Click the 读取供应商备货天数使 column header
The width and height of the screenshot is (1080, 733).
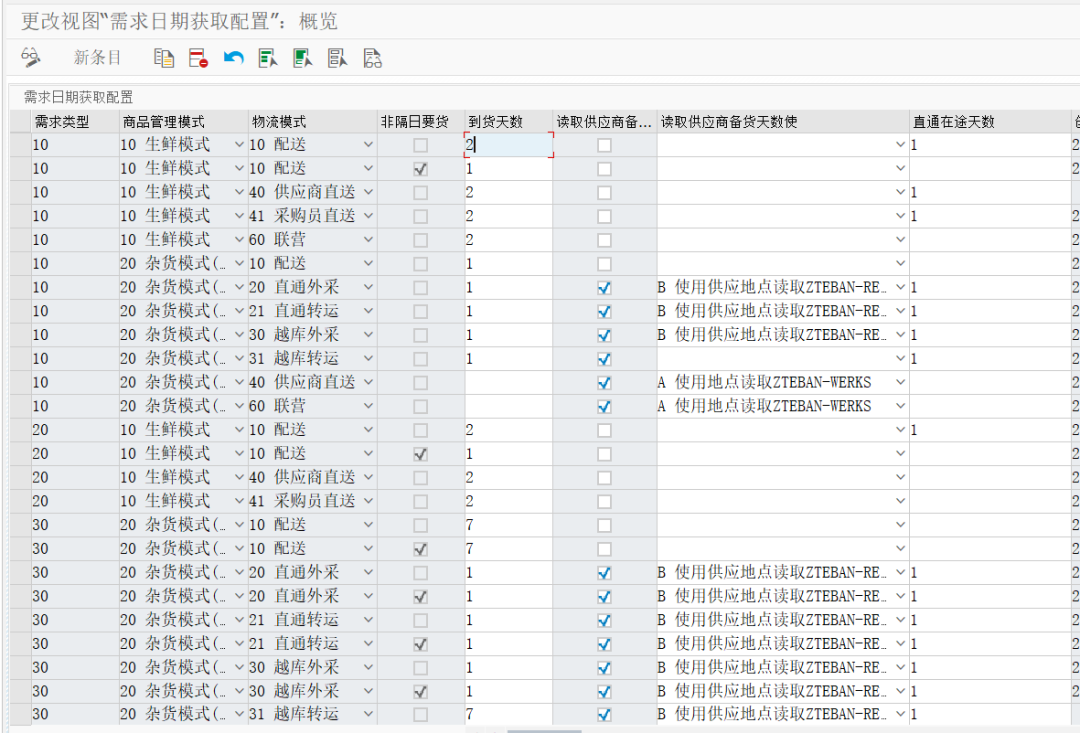pos(782,122)
